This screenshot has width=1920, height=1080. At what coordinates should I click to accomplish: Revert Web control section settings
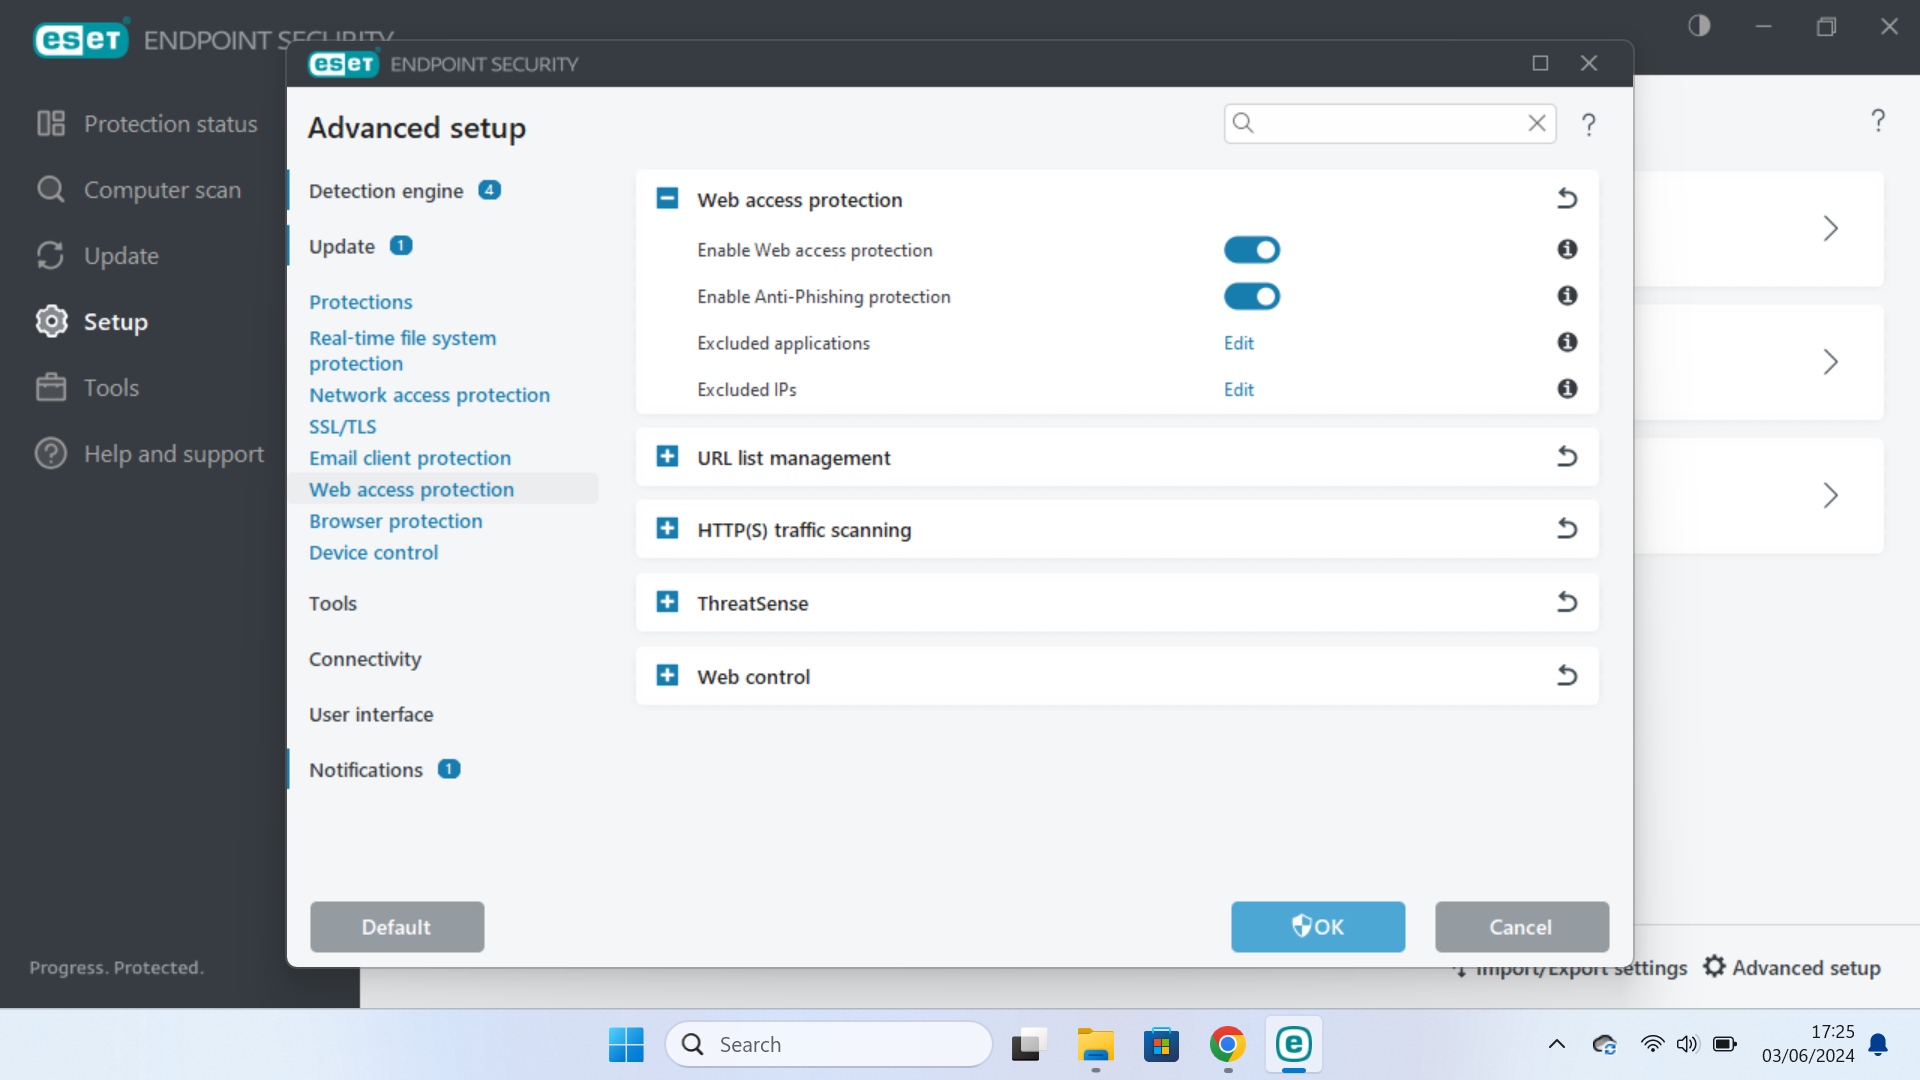[x=1567, y=676]
